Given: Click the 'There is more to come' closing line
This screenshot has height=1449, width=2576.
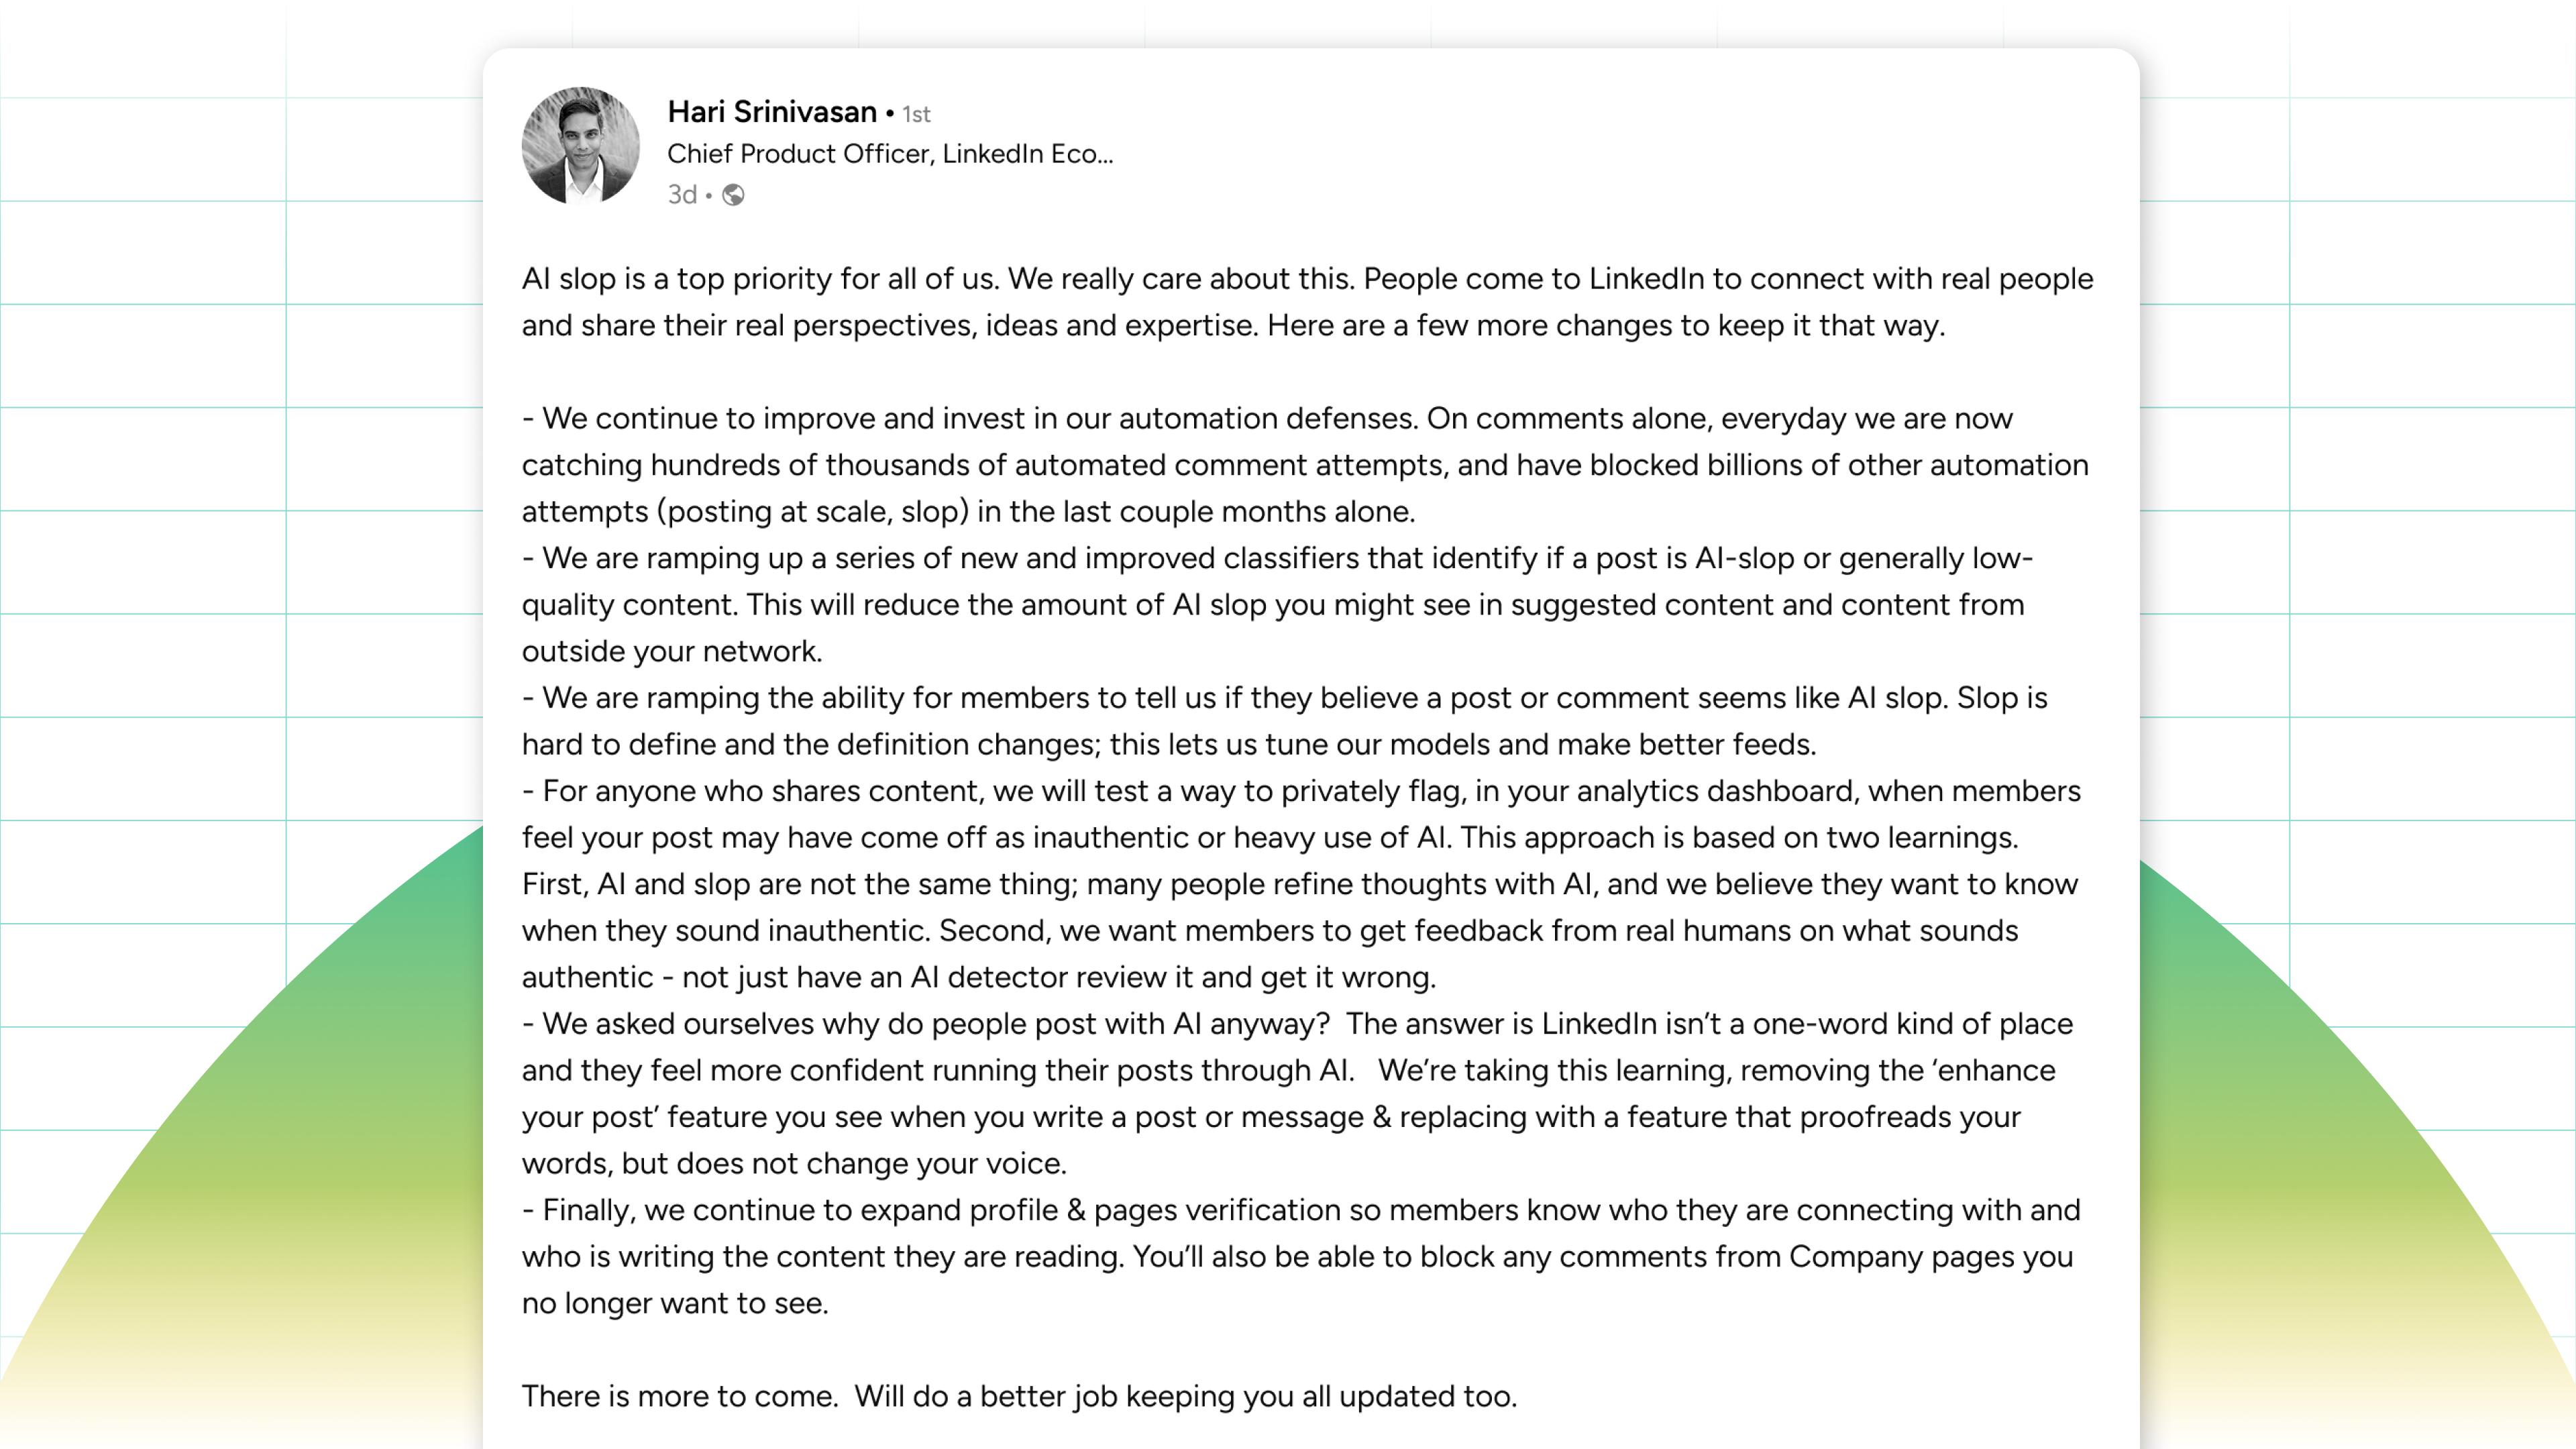Looking at the screenshot, I should coord(1019,1396).
